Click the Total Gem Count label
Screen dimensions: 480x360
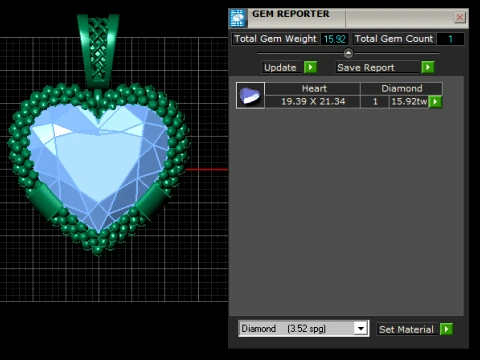394,39
